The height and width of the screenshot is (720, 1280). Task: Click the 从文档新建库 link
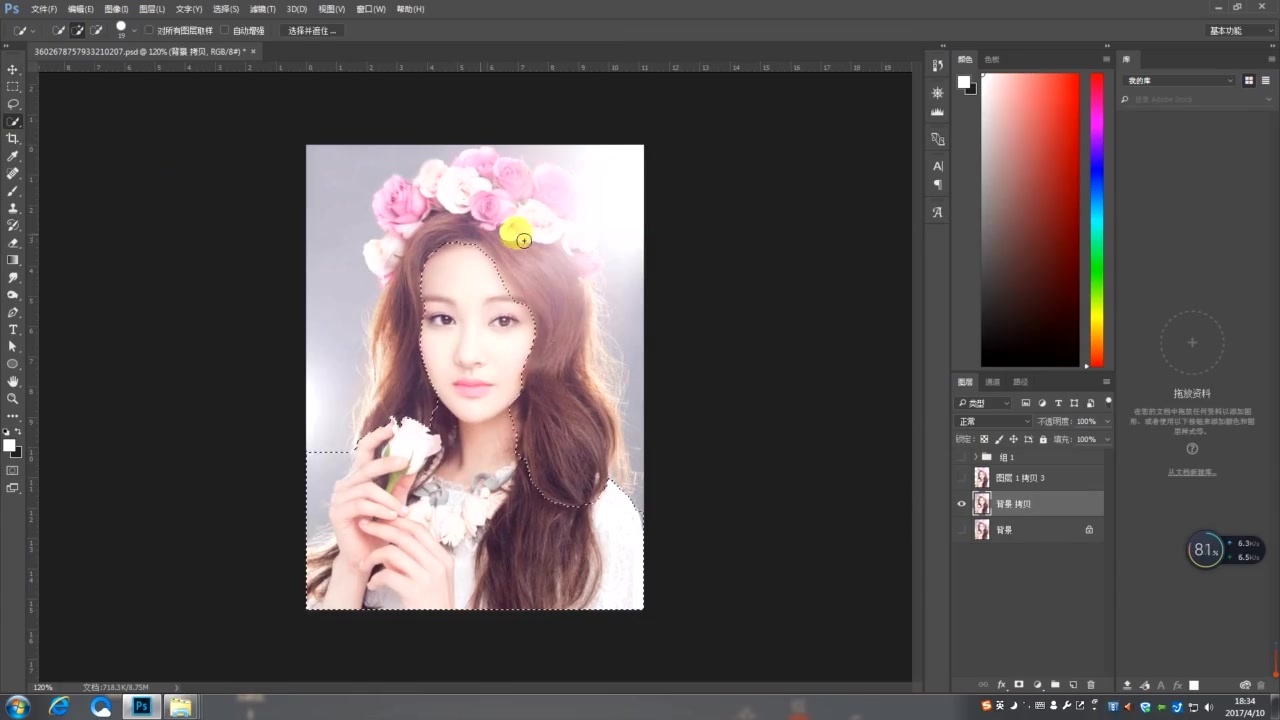(1191, 472)
